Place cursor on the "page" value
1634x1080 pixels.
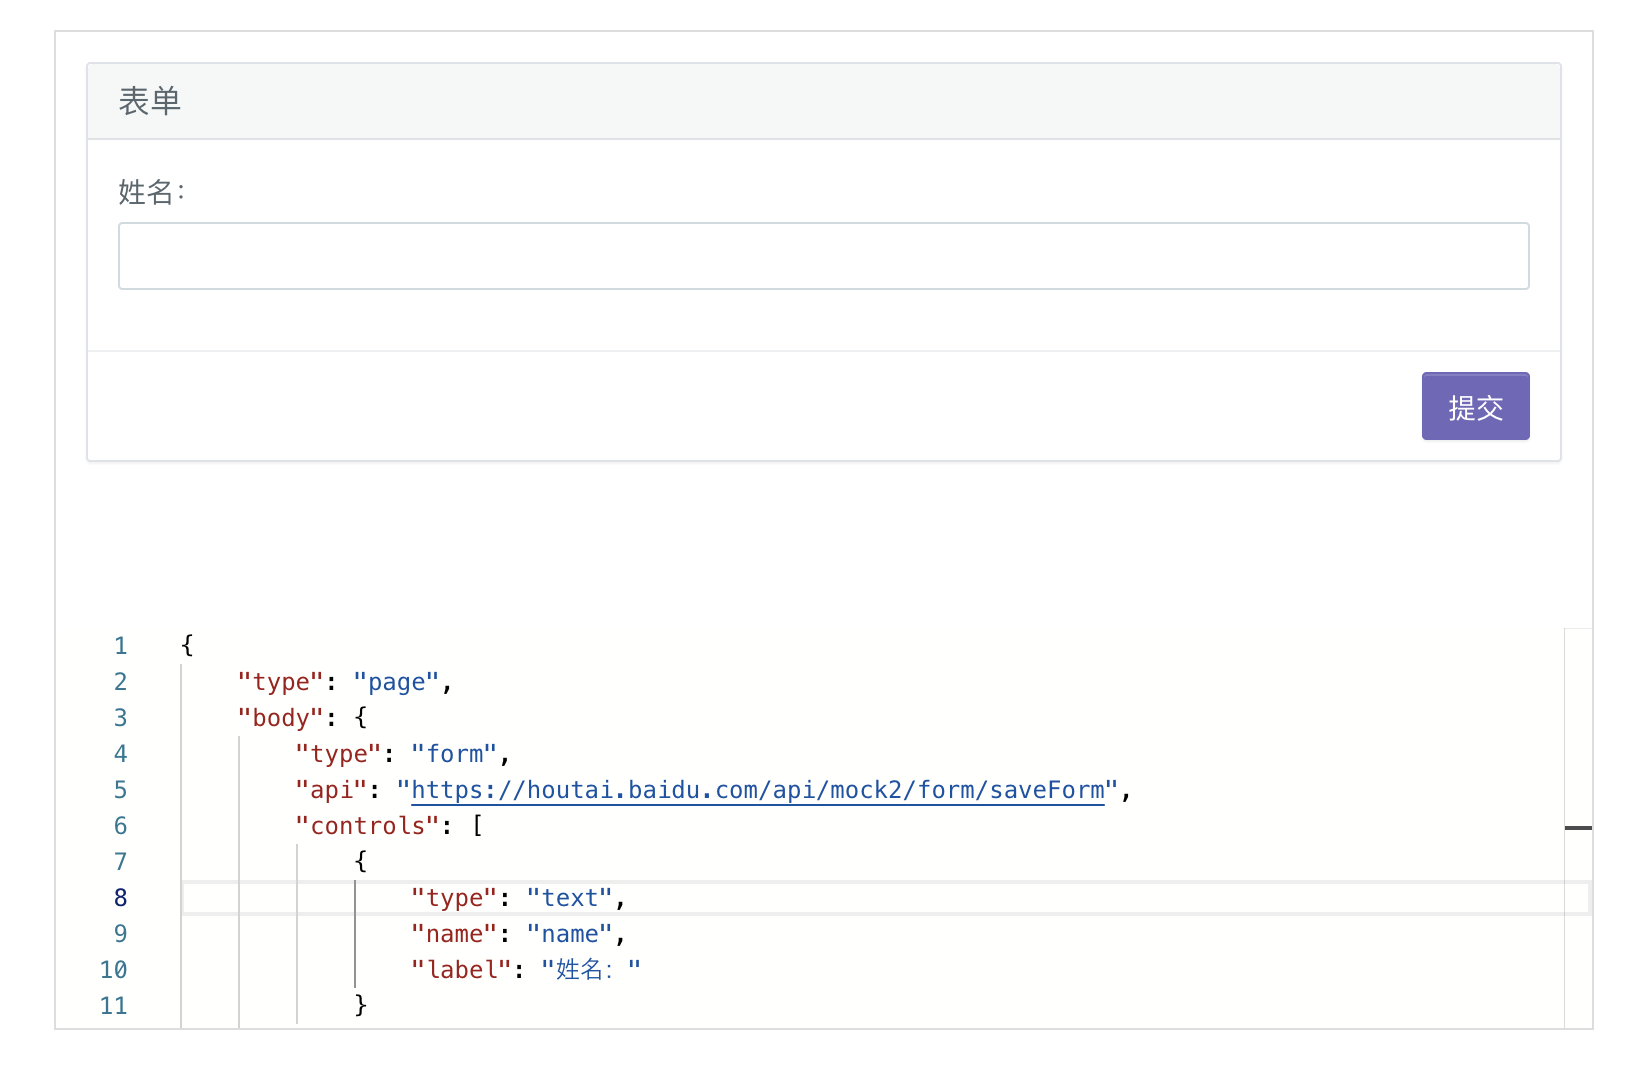pos(396,682)
